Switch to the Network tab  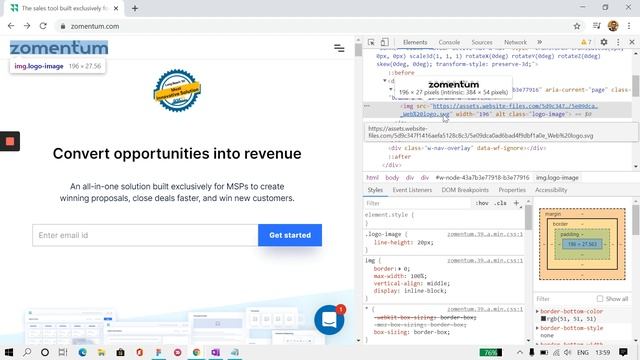pyautogui.click(x=515, y=42)
